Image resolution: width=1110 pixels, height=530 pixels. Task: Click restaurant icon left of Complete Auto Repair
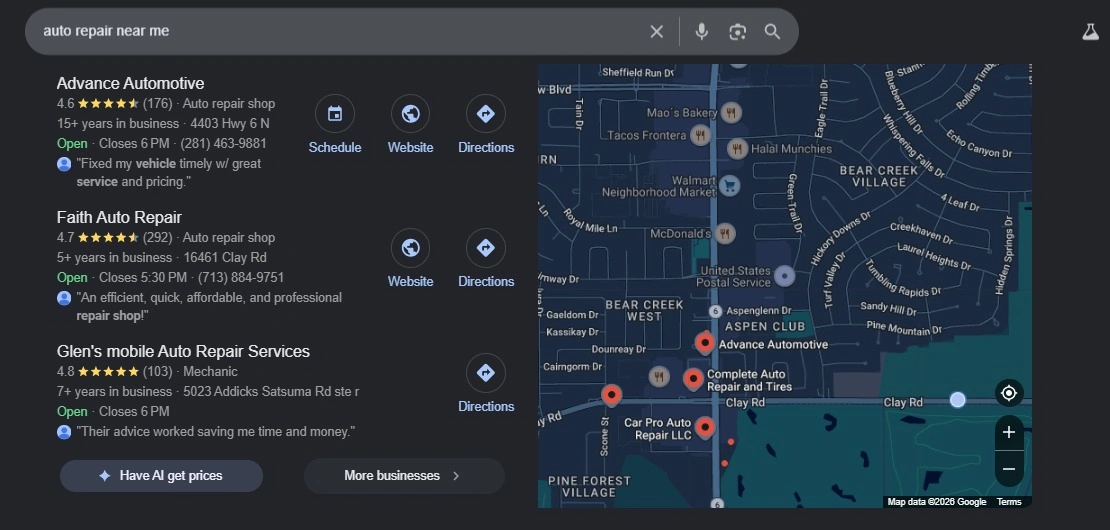coord(659,376)
